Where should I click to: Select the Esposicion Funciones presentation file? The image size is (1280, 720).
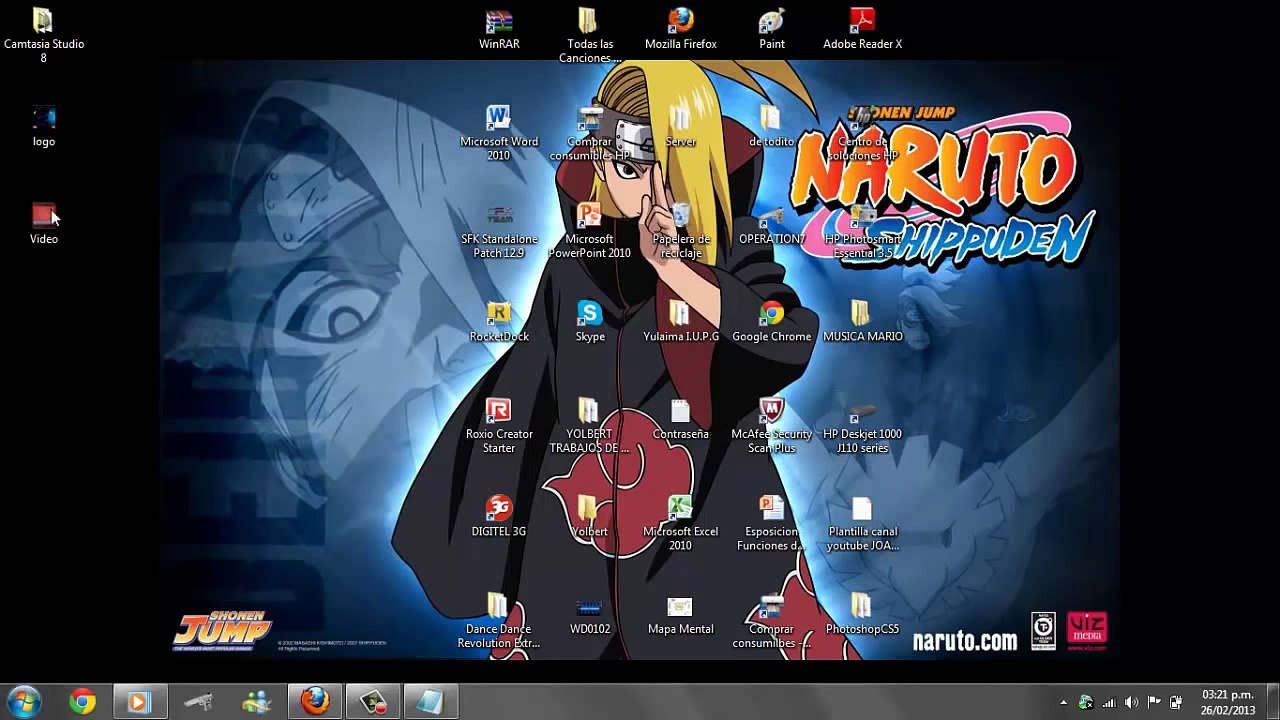pyautogui.click(x=772, y=523)
